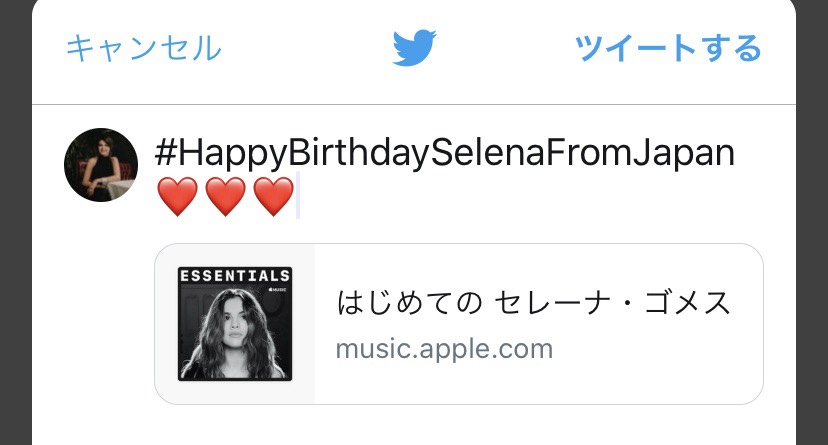Click the # symbol starting the hashtag
Viewport: 828px width, 445px height.
click(x=167, y=153)
